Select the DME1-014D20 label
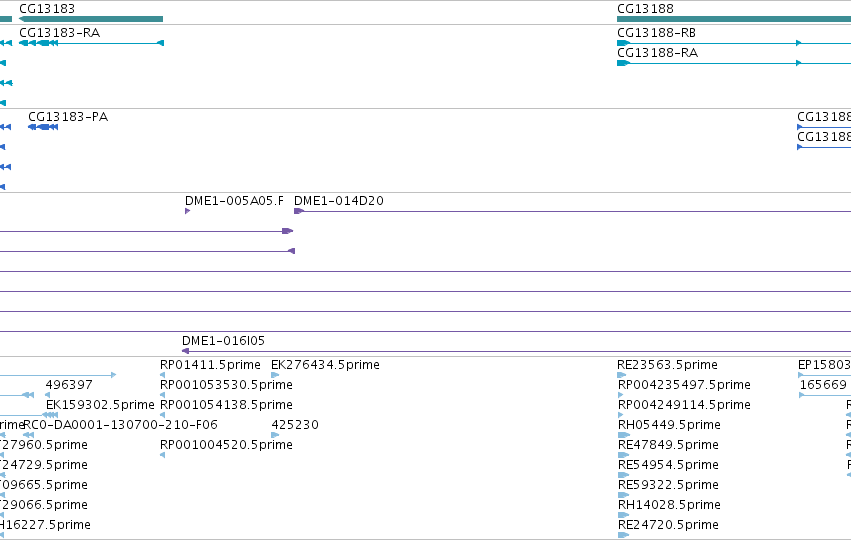Image resolution: width=851 pixels, height=540 pixels. (x=339, y=201)
